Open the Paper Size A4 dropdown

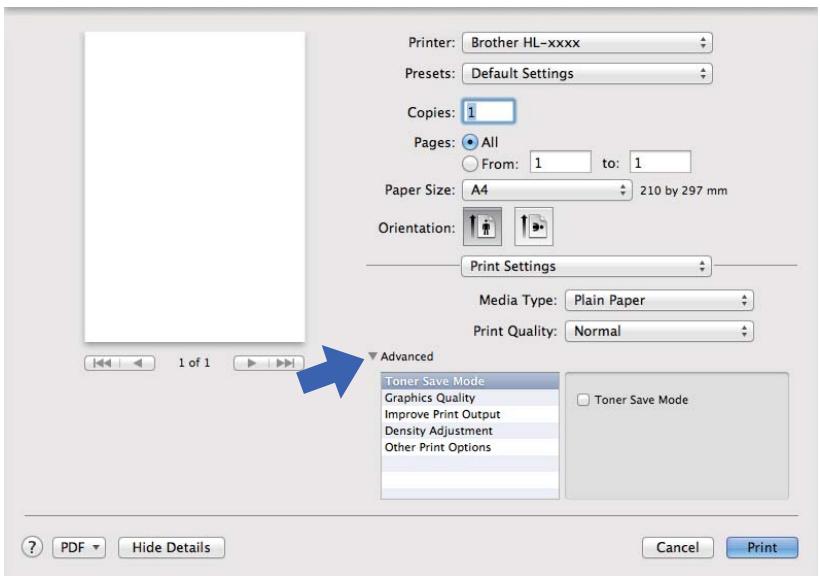[x=547, y=190]
